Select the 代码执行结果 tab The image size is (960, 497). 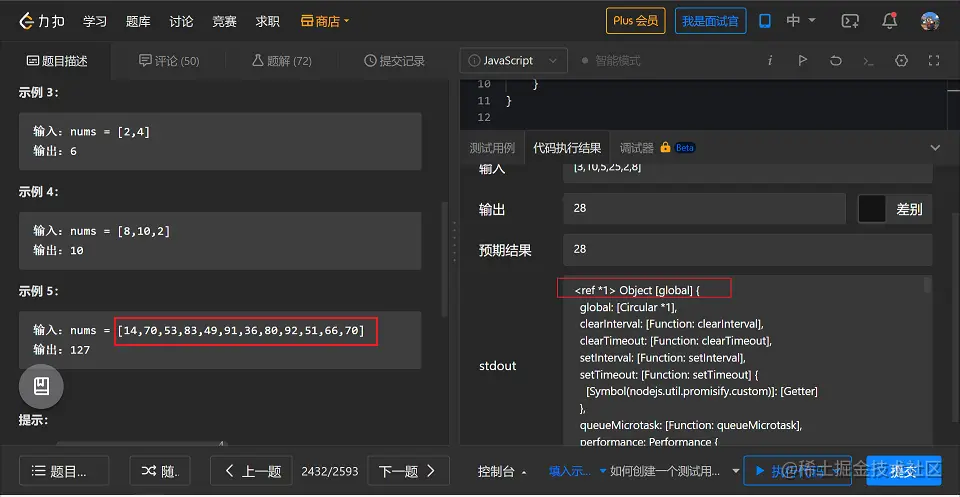pyautogui.click(x=567, y=148)
